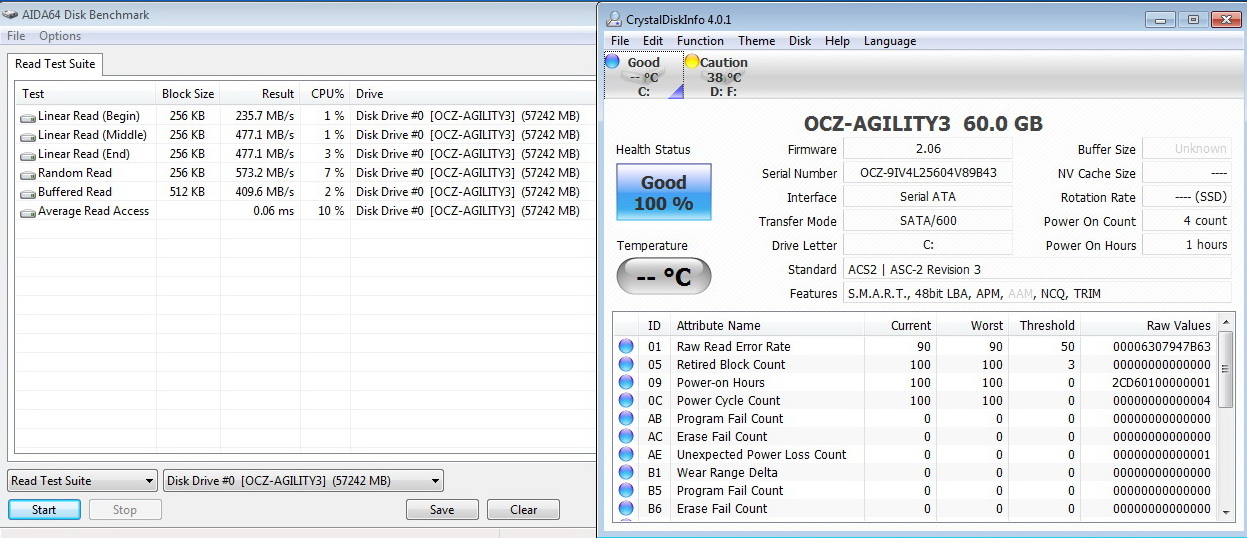Click the drive icon beside Linear Read (Begin)
Image resolution: width=1247 pixels, height=538 pixels.
28,117
